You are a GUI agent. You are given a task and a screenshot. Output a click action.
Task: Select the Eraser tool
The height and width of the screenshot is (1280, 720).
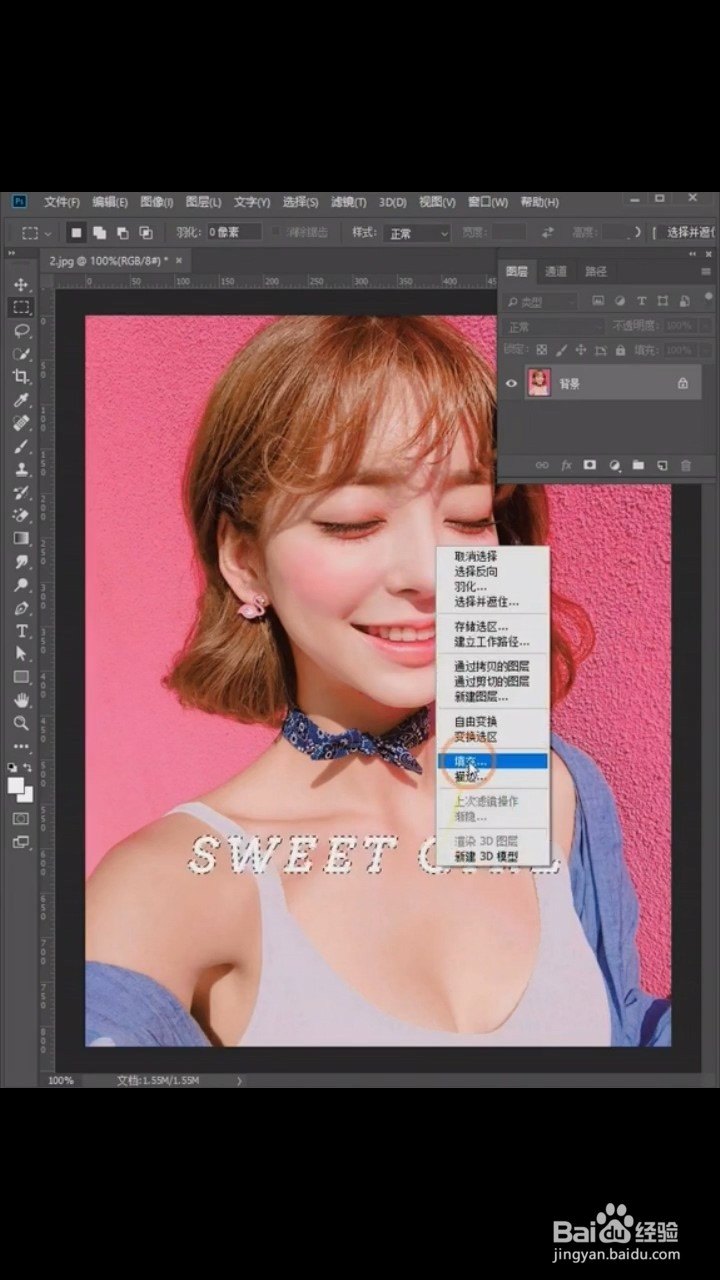21,515
